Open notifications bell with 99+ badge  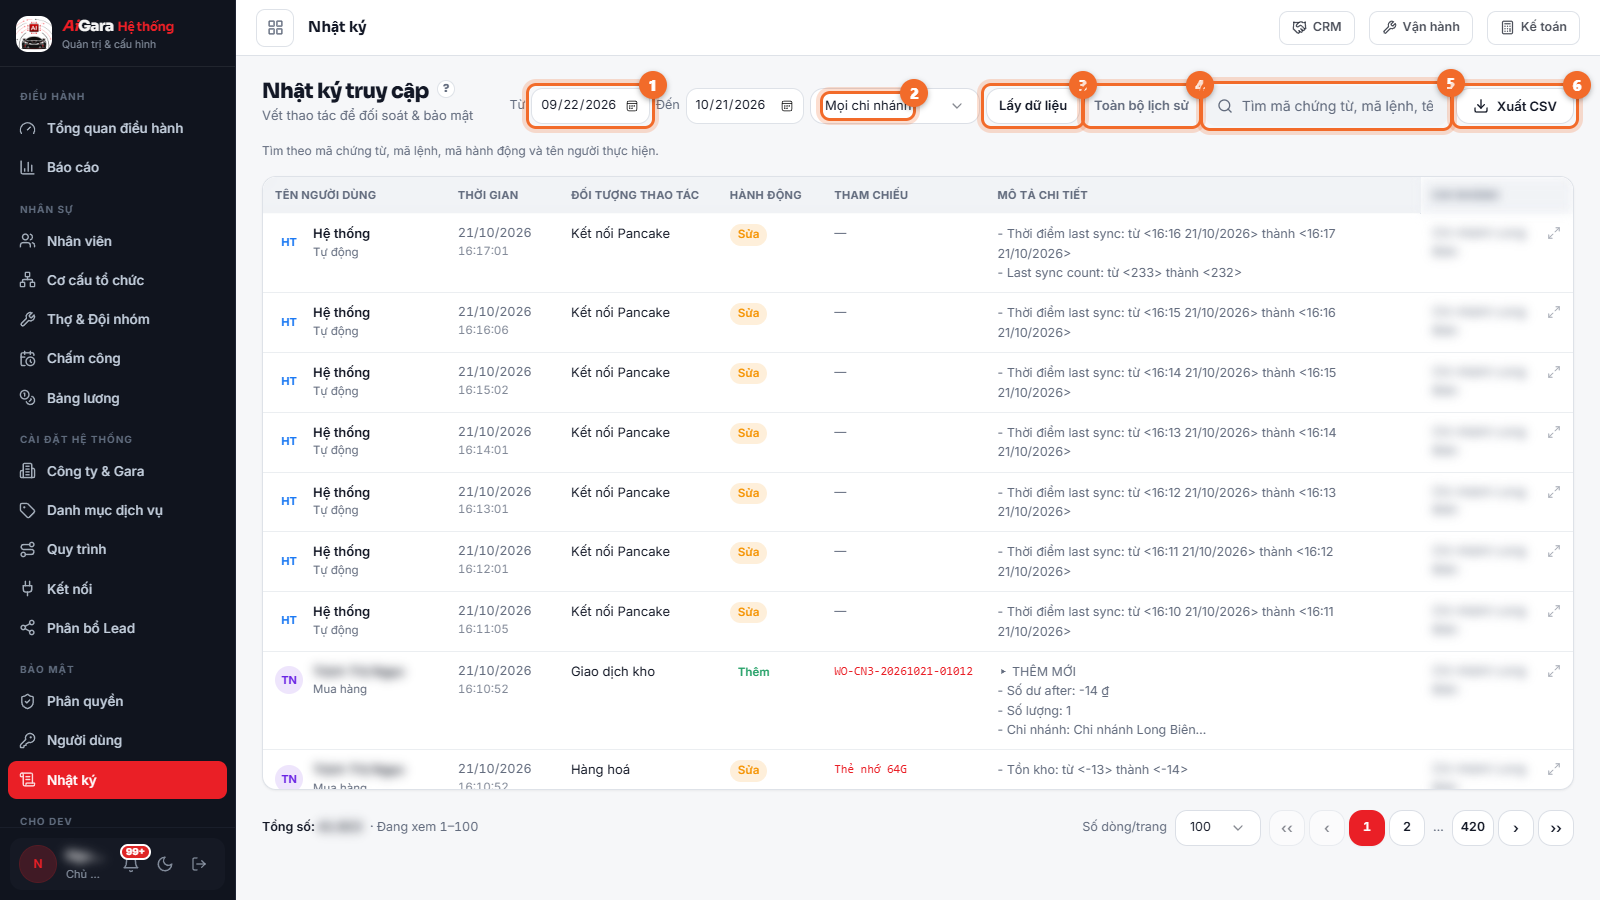131,864
